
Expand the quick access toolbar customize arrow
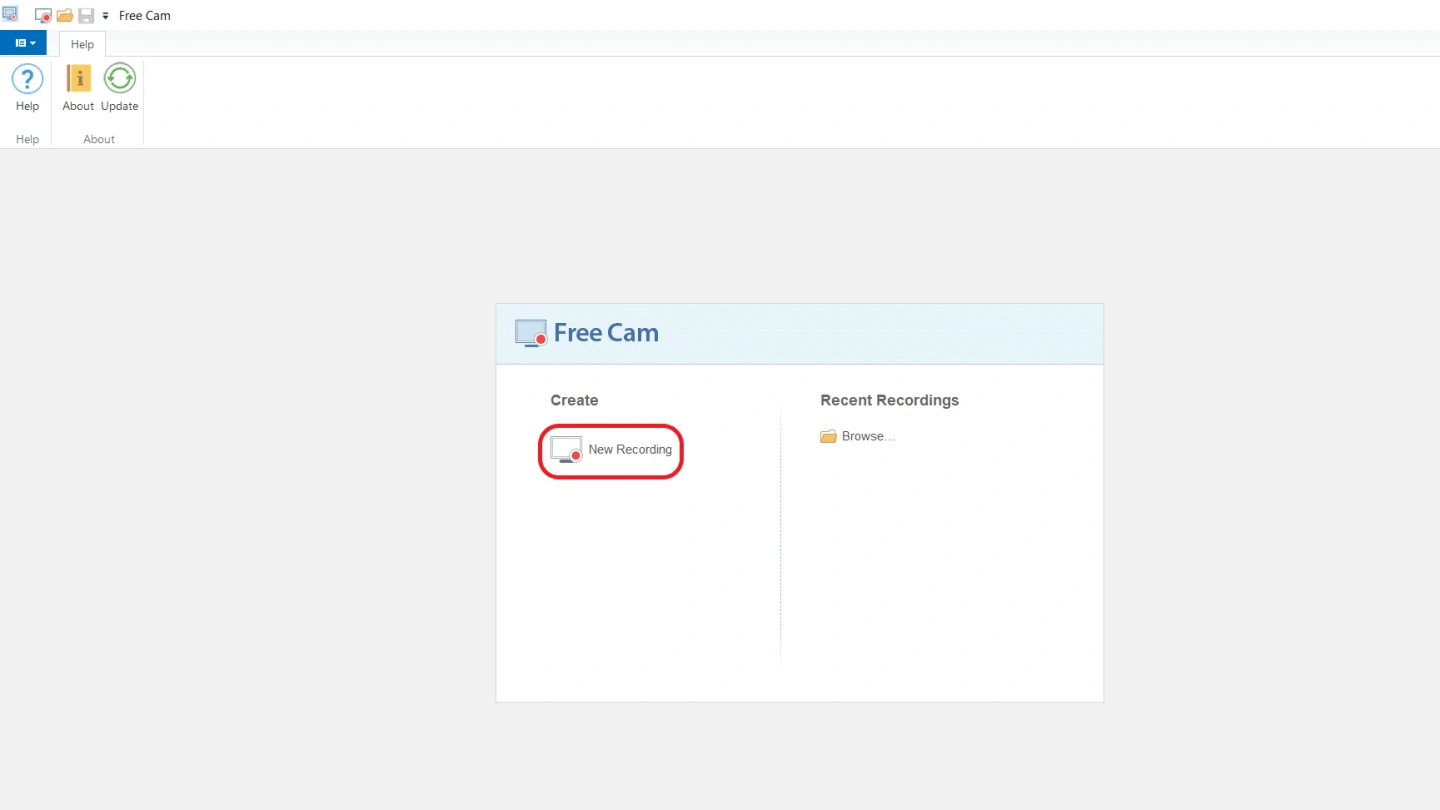pos(105,16)
